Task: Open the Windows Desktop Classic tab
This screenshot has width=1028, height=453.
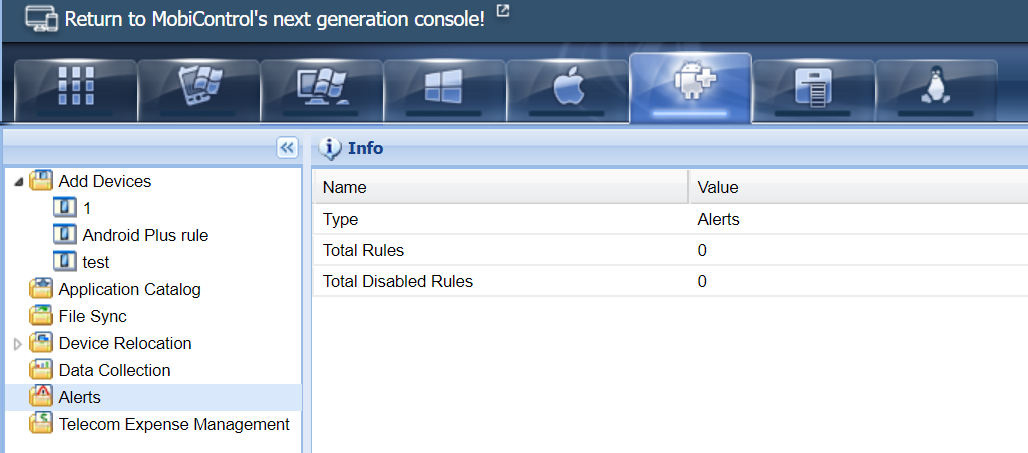Action: click(x=322, y=89)
